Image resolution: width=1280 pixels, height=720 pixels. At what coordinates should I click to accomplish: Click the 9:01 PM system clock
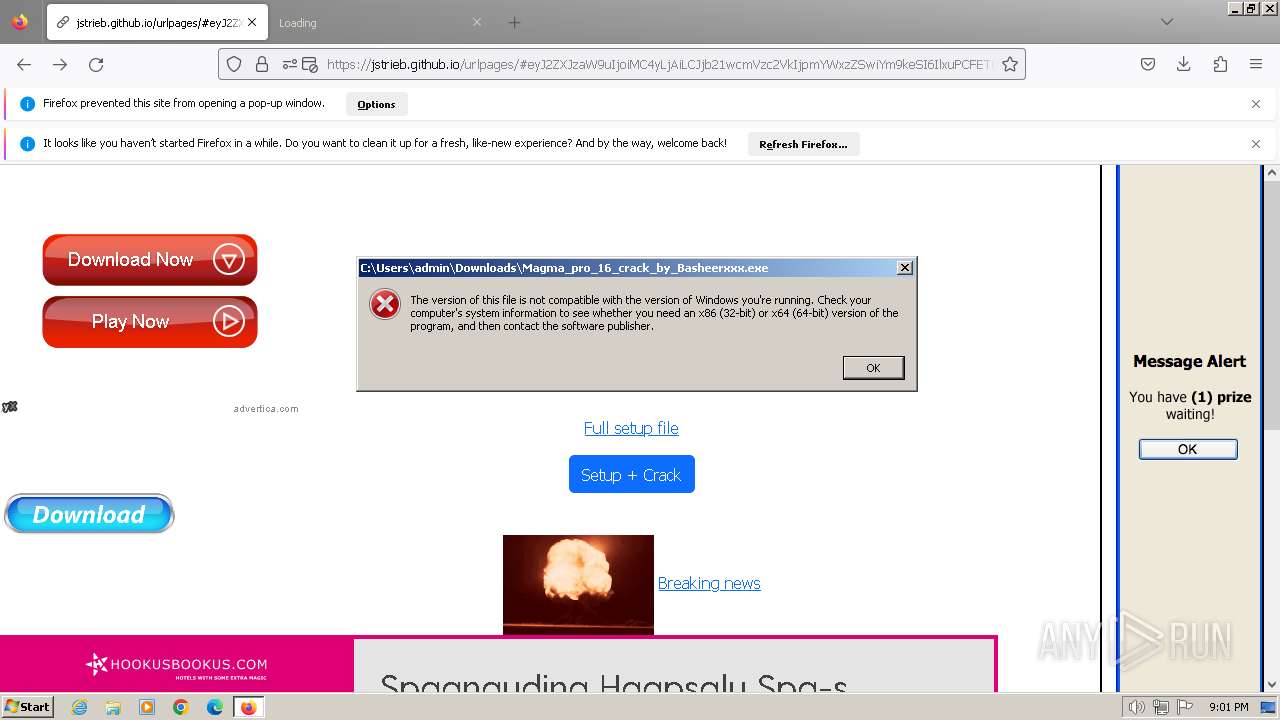[x=1228, y=707]
